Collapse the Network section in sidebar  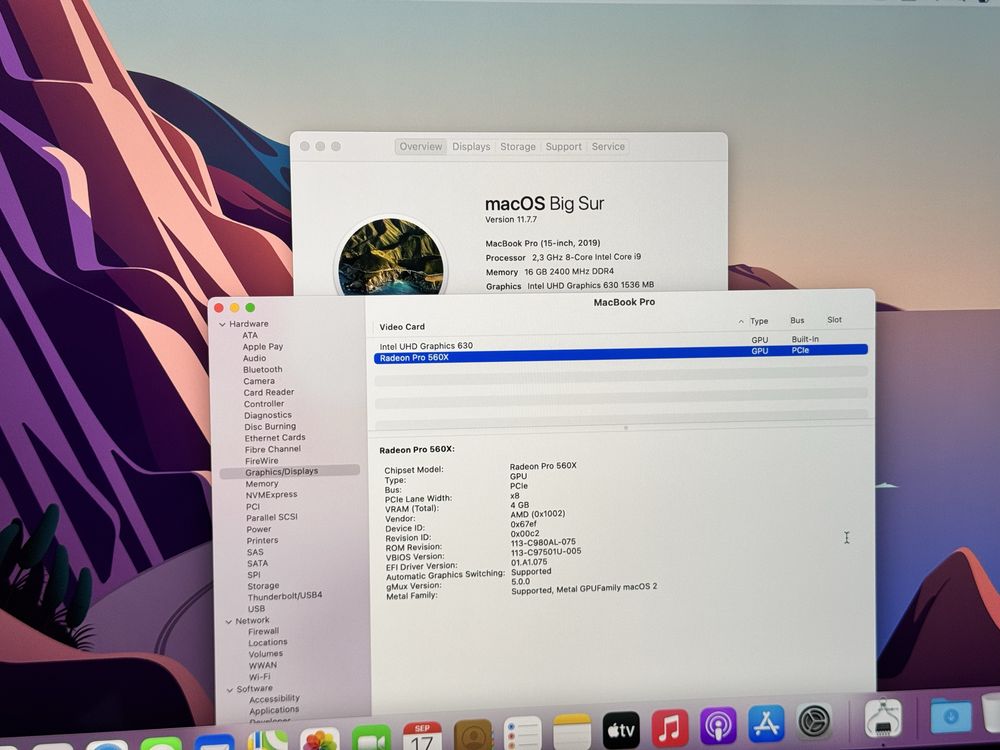click(x=229, y=621)
